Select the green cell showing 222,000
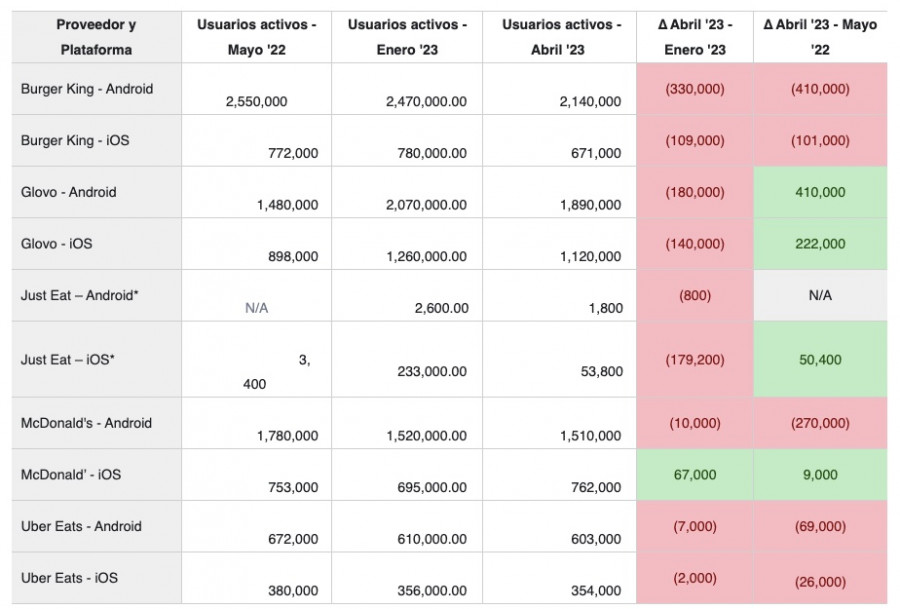This screenshot has height=609, width=900. 820,244
